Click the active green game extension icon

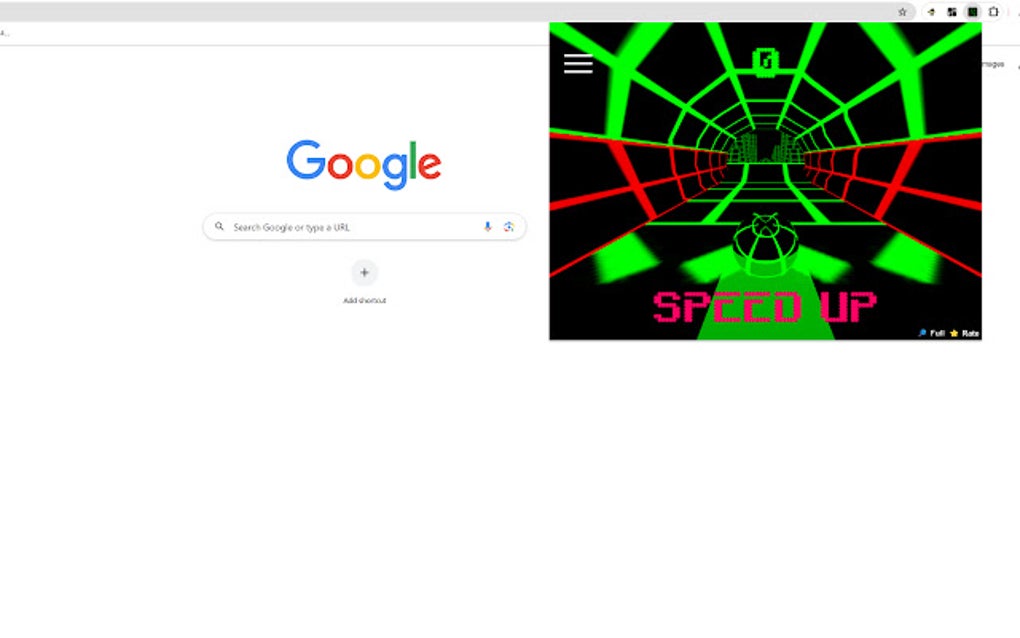973,12
